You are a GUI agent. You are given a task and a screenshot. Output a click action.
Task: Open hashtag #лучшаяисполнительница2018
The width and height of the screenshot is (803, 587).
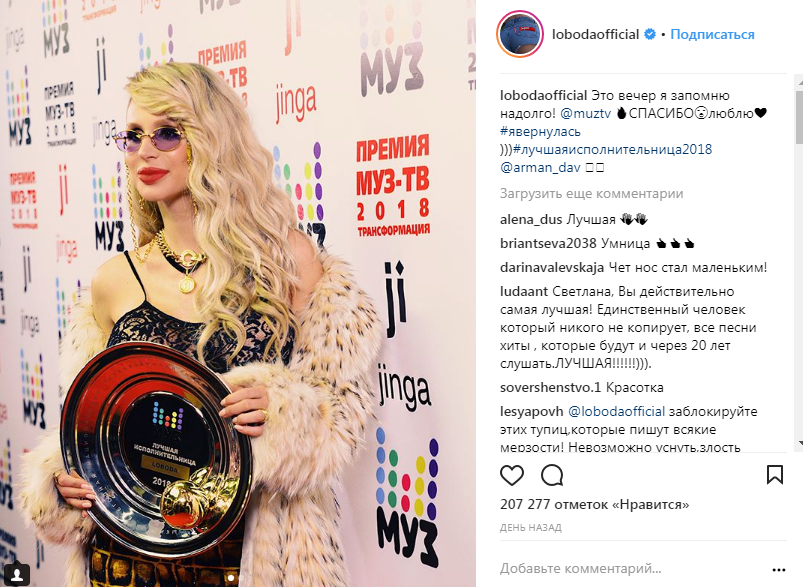click(612, 150)
